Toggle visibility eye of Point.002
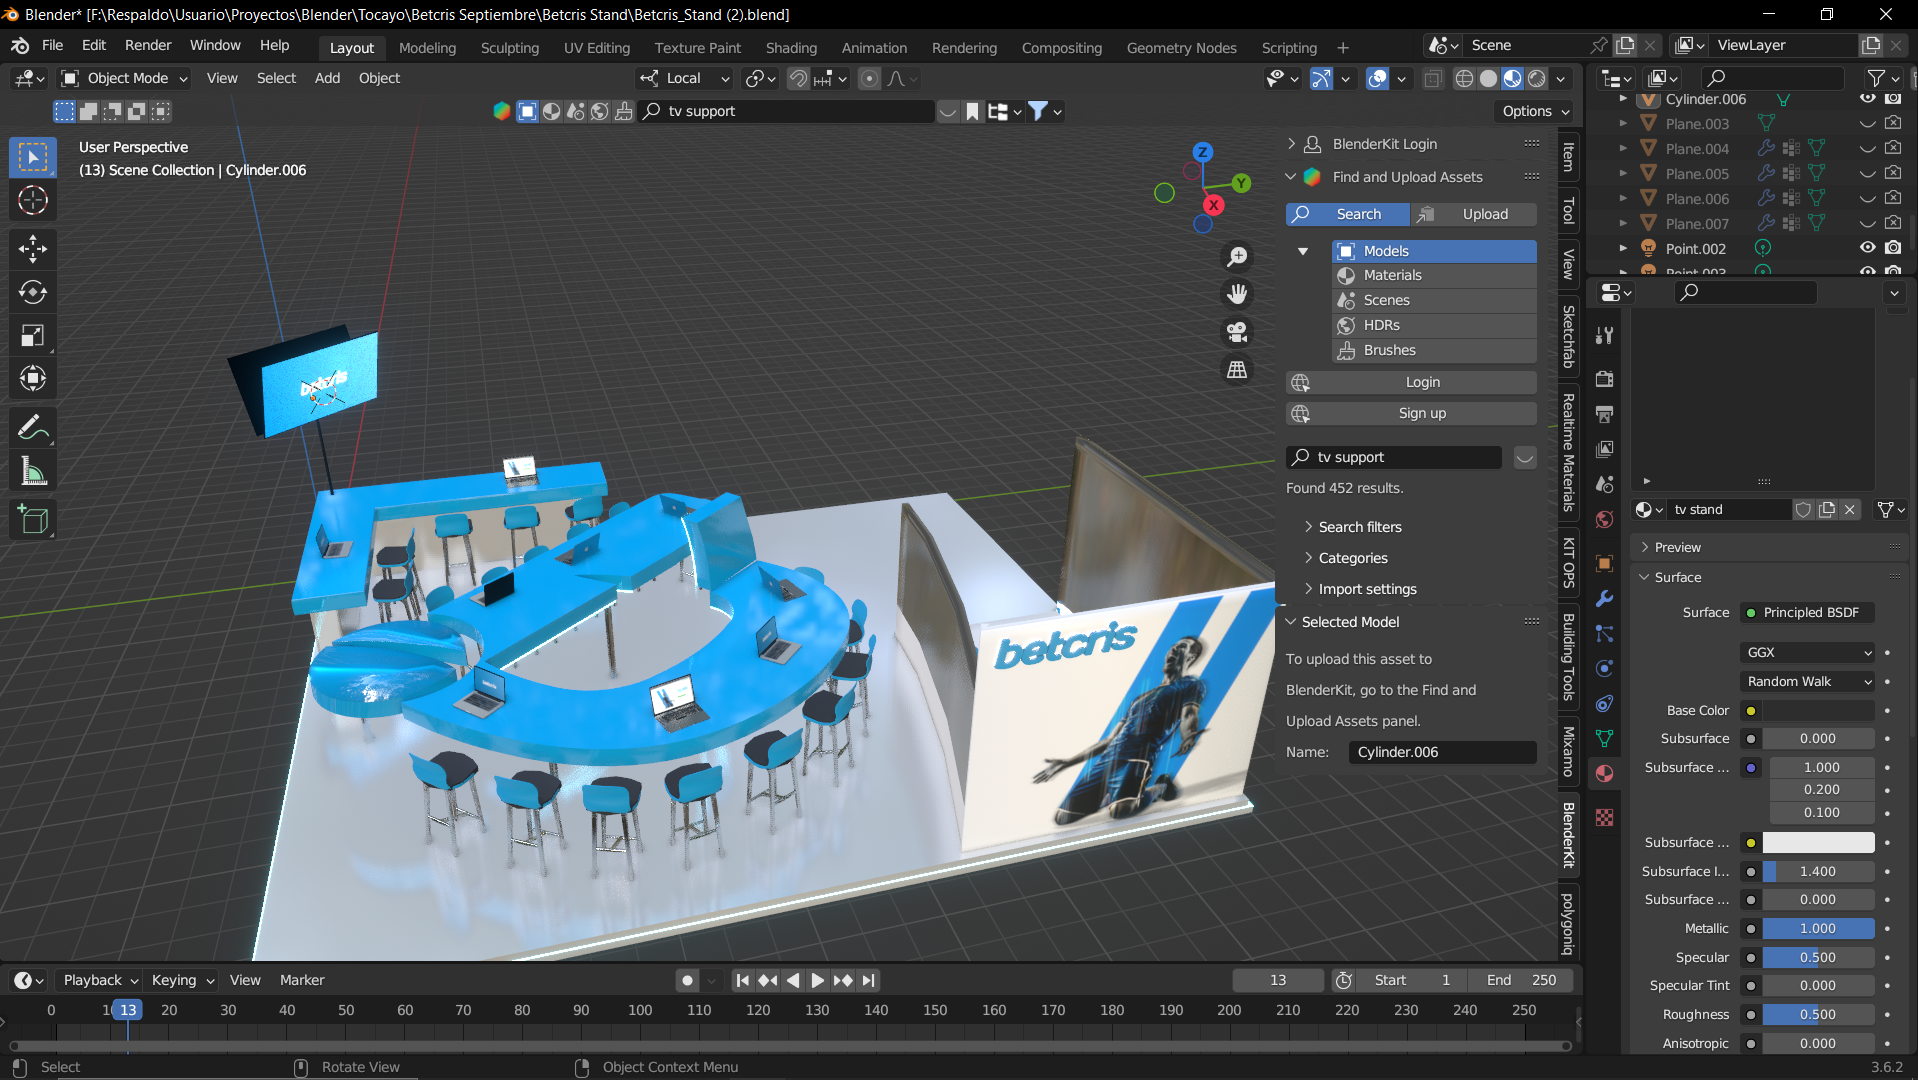The height and width of the screenshot is (1080, 1918). pyautogui.click(x=1867, y=248)
